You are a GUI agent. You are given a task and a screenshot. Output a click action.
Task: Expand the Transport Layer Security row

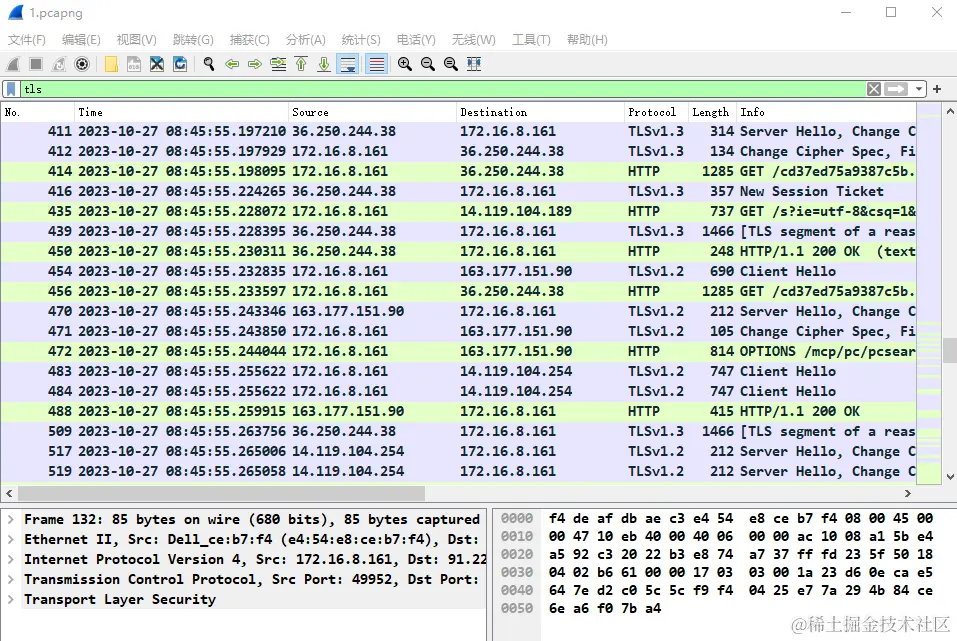[11, 599]
